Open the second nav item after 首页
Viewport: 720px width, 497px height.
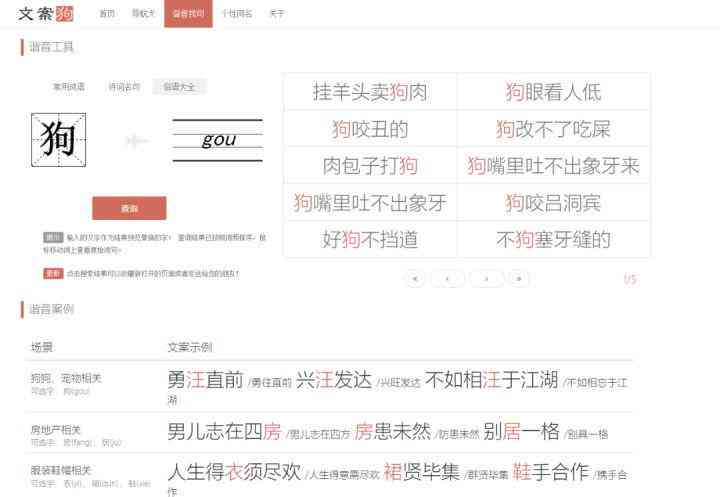(x=143, y=14)
